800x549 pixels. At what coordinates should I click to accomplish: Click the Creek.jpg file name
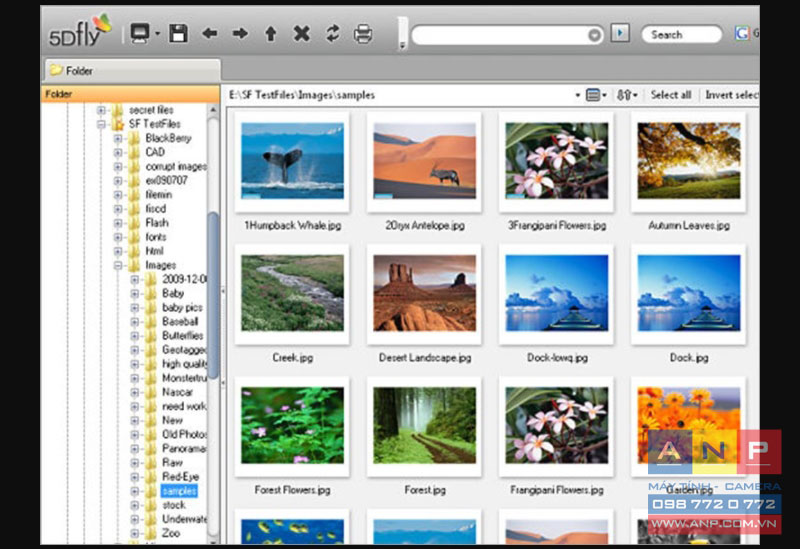(x=292, y=358)
